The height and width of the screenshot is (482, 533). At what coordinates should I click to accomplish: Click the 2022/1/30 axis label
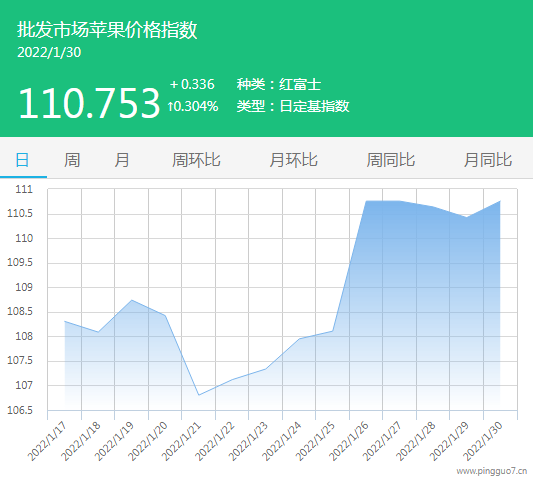(483, 441)
